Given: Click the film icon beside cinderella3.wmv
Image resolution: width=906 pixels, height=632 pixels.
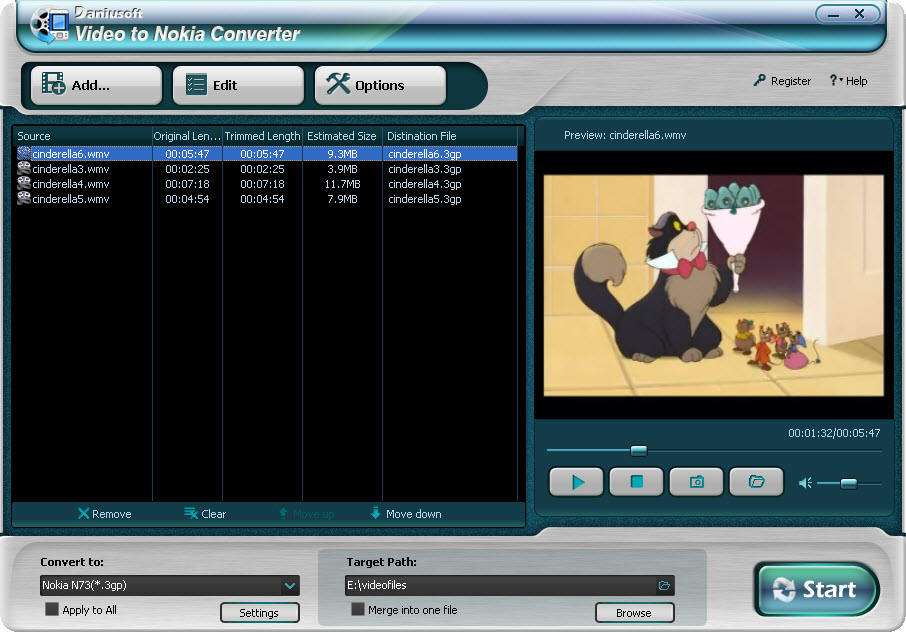Looking at the screenshot, I should (x=24, y=168).
